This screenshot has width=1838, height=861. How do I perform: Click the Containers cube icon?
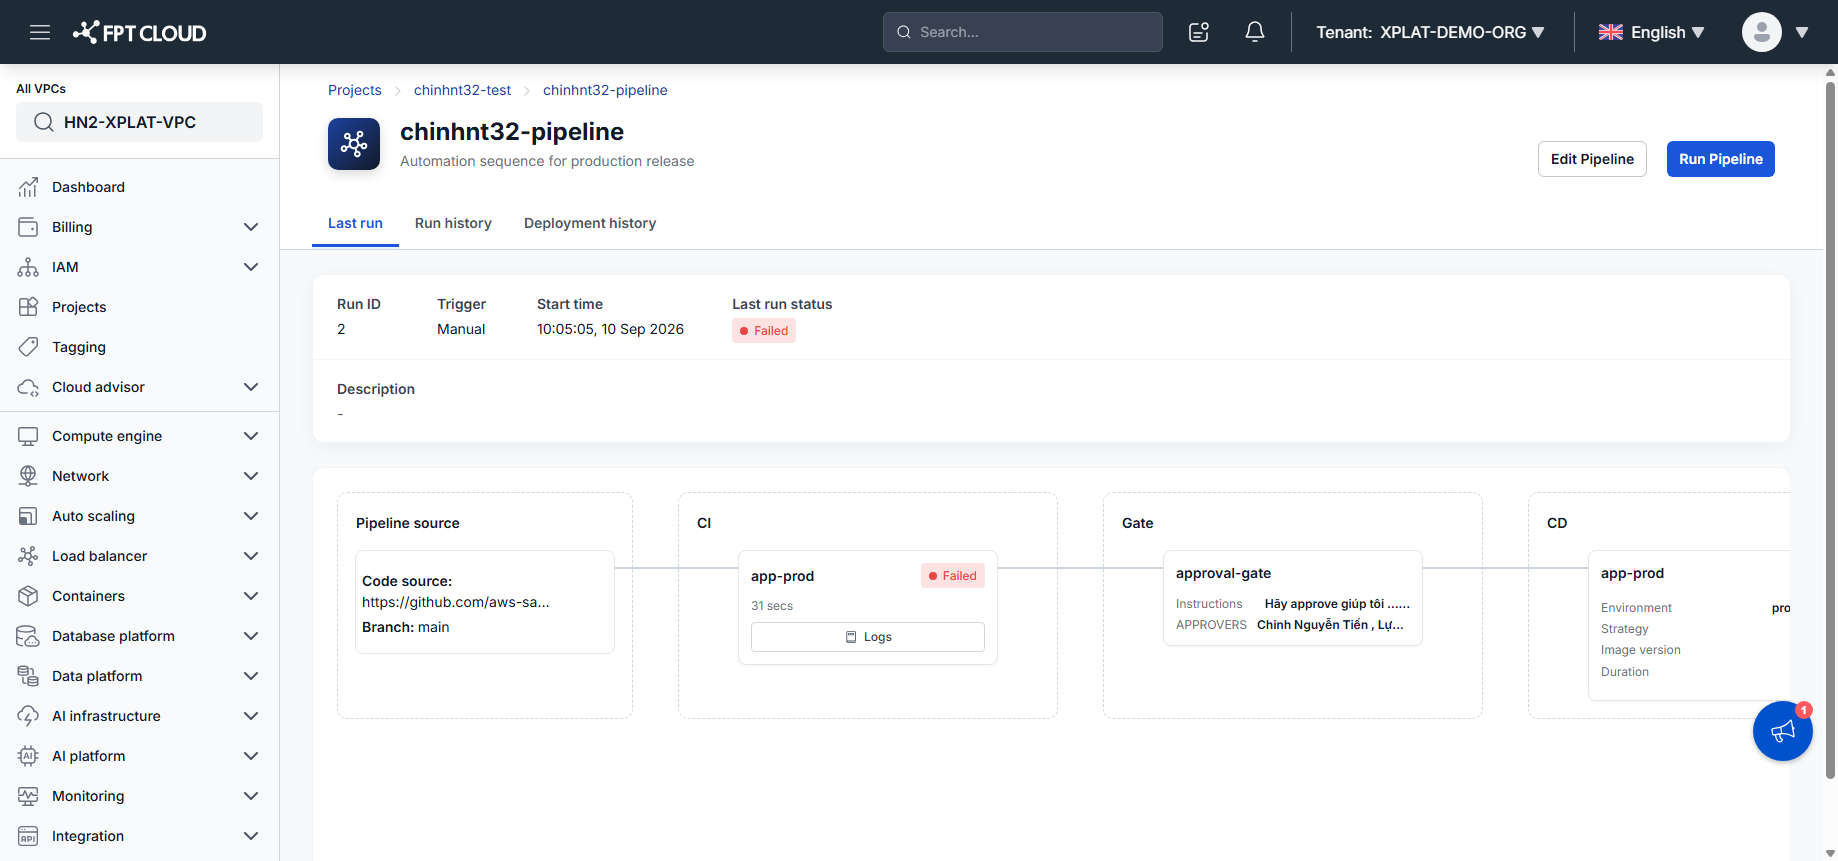click(28, 596)
